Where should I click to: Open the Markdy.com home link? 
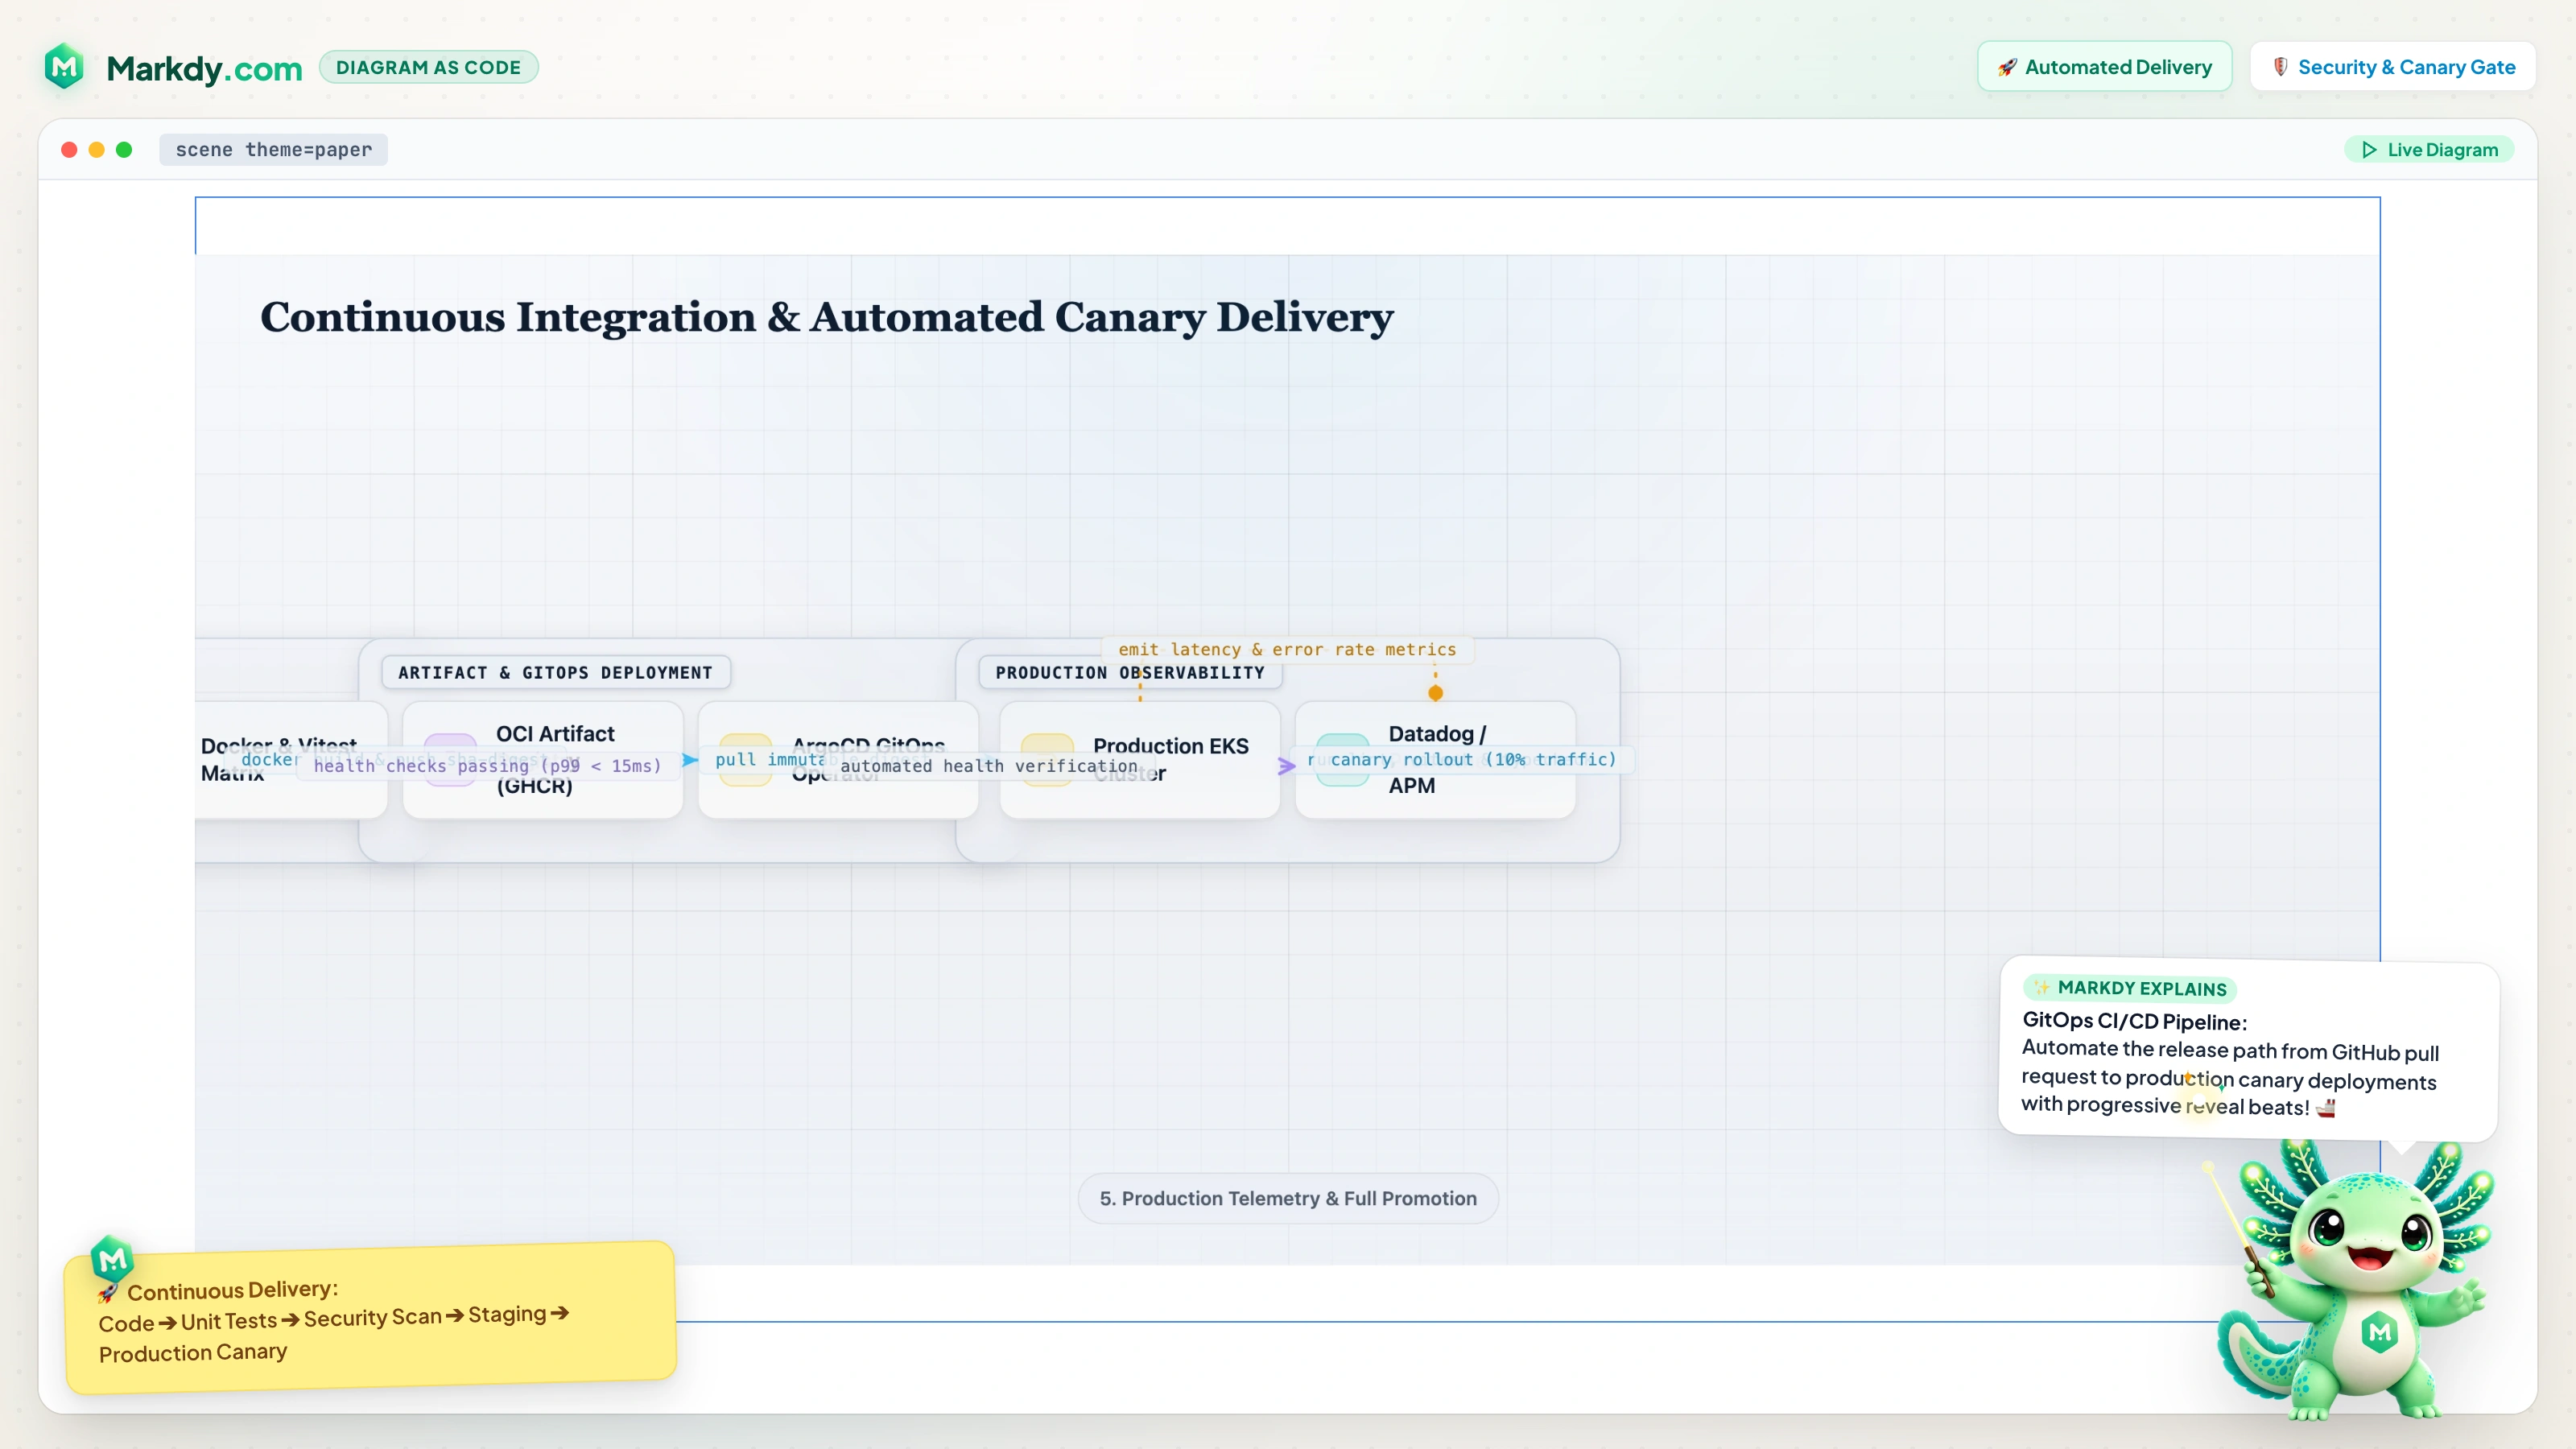tap(204, 68)
